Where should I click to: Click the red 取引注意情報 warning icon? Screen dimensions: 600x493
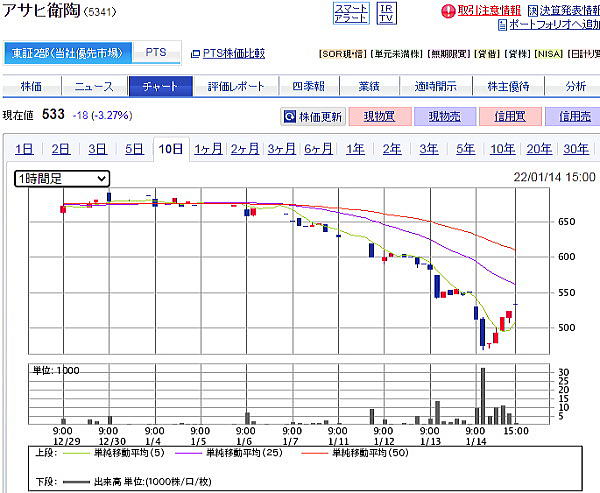(x=449, y=10)
